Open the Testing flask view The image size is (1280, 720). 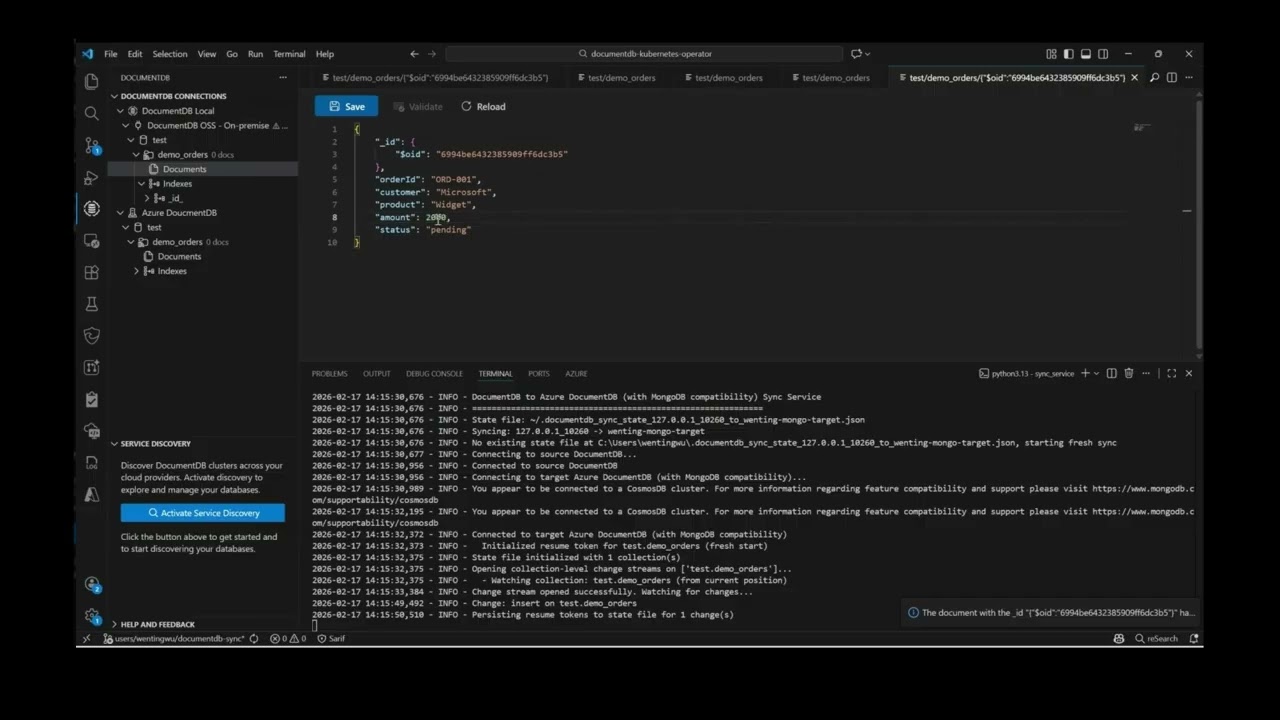92,304
